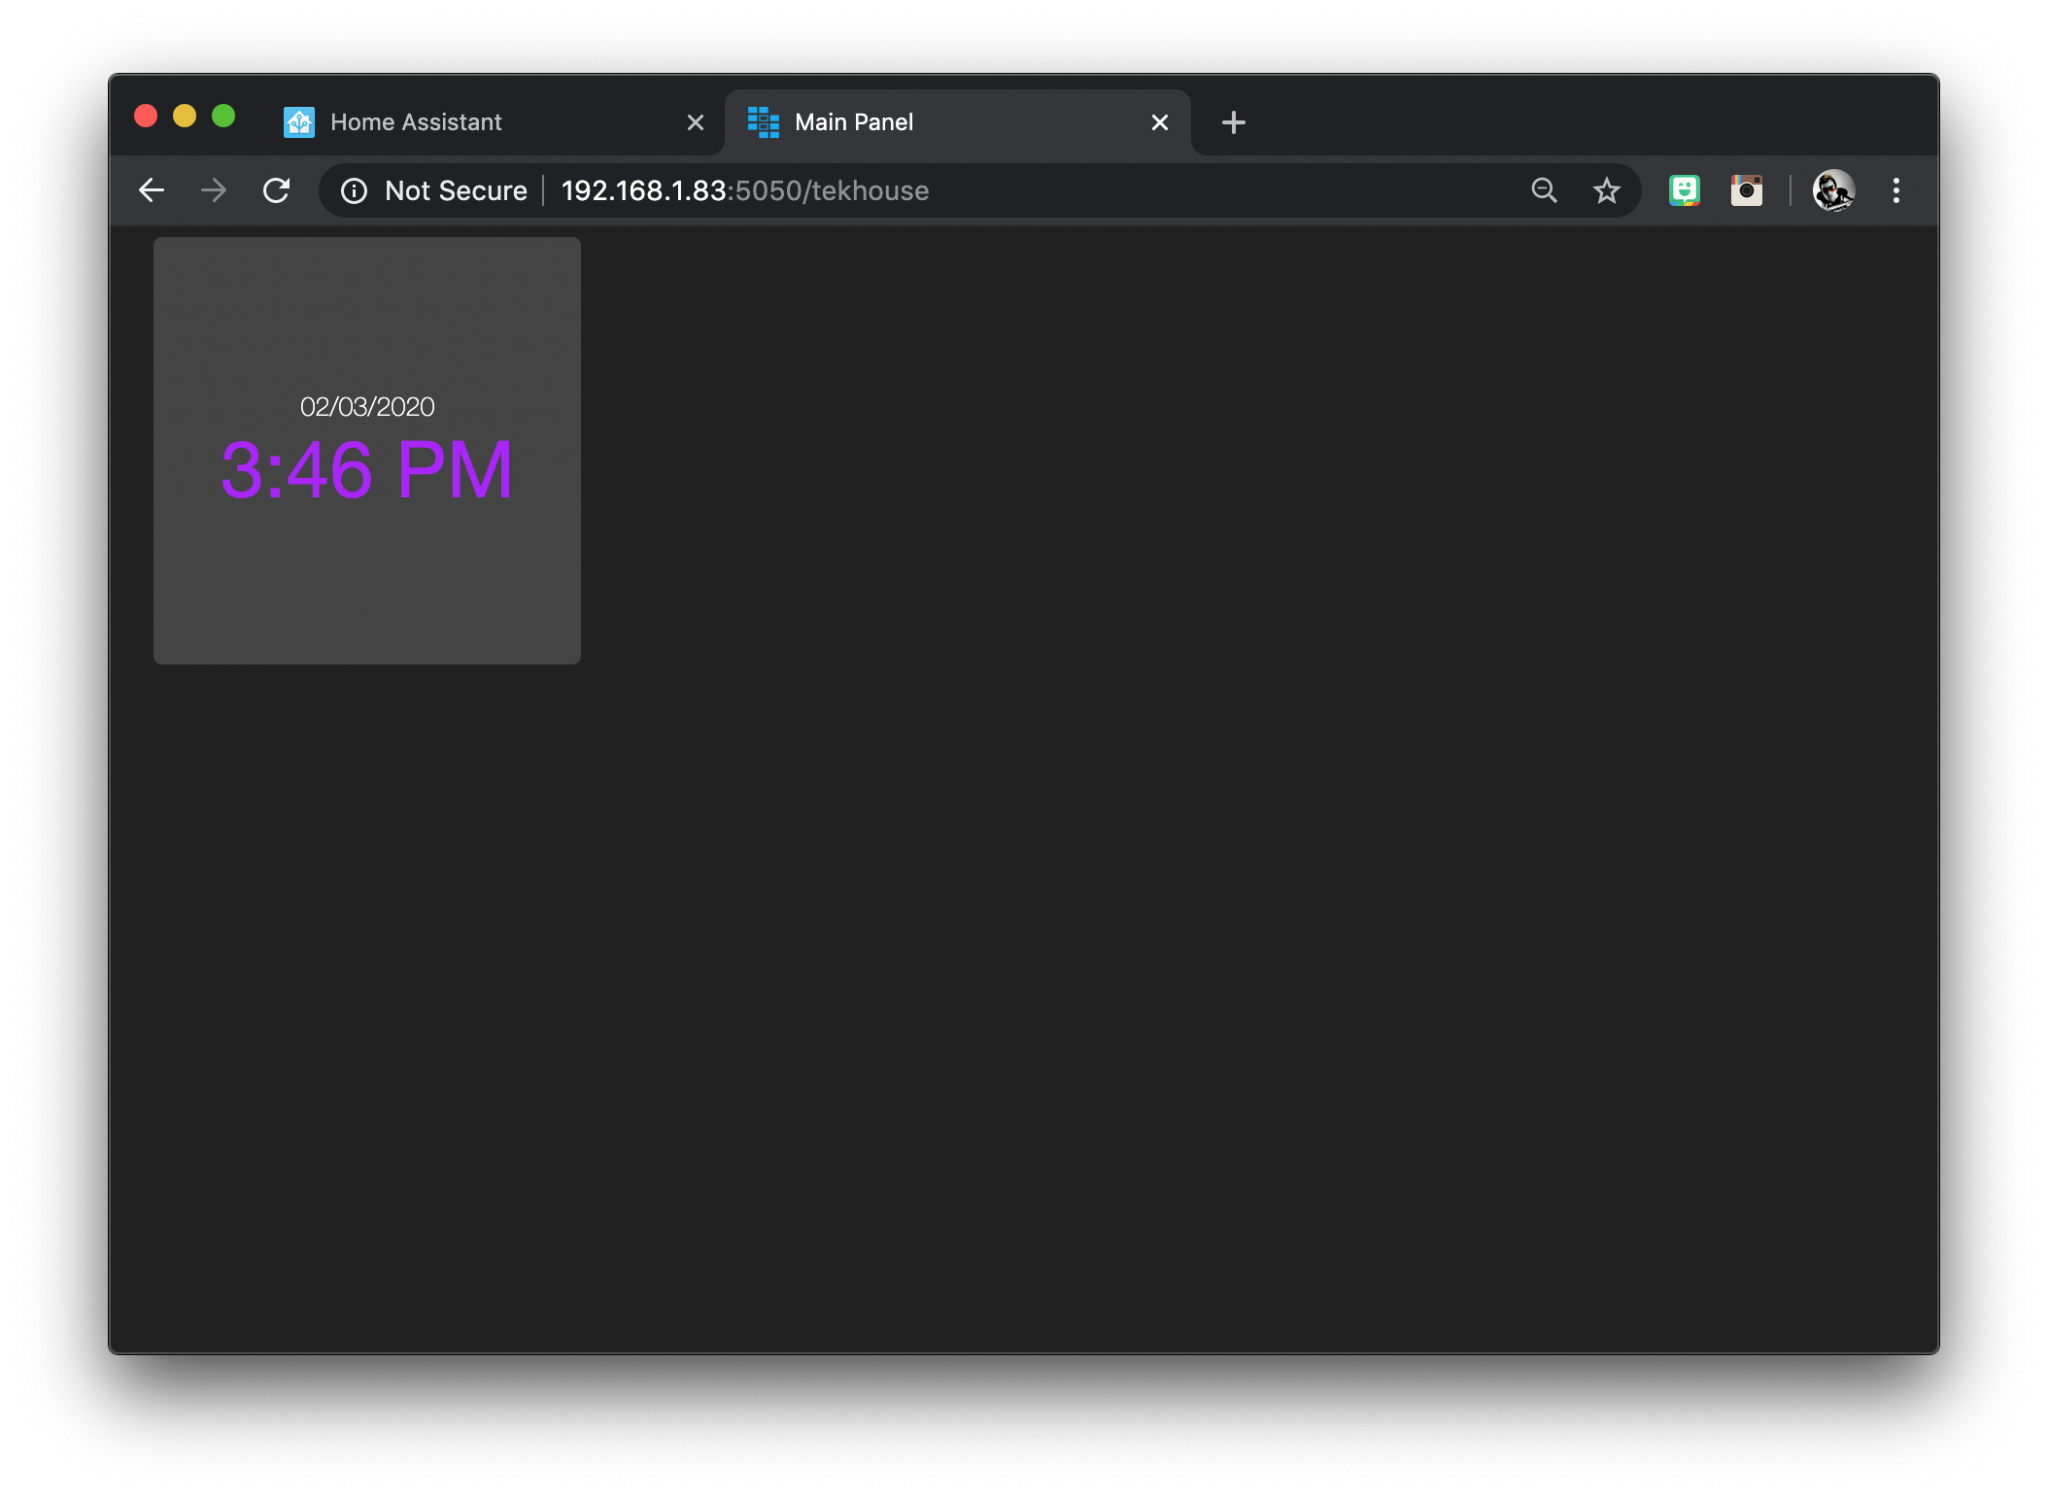Click Not Secure to expand site details
The height and width of the screenshot is (1498, 2048).
455,190
